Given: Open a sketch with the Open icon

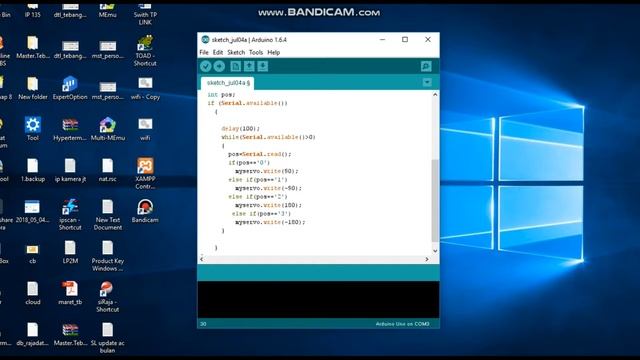Looking at the screenshot, I should tap(249, 66).
